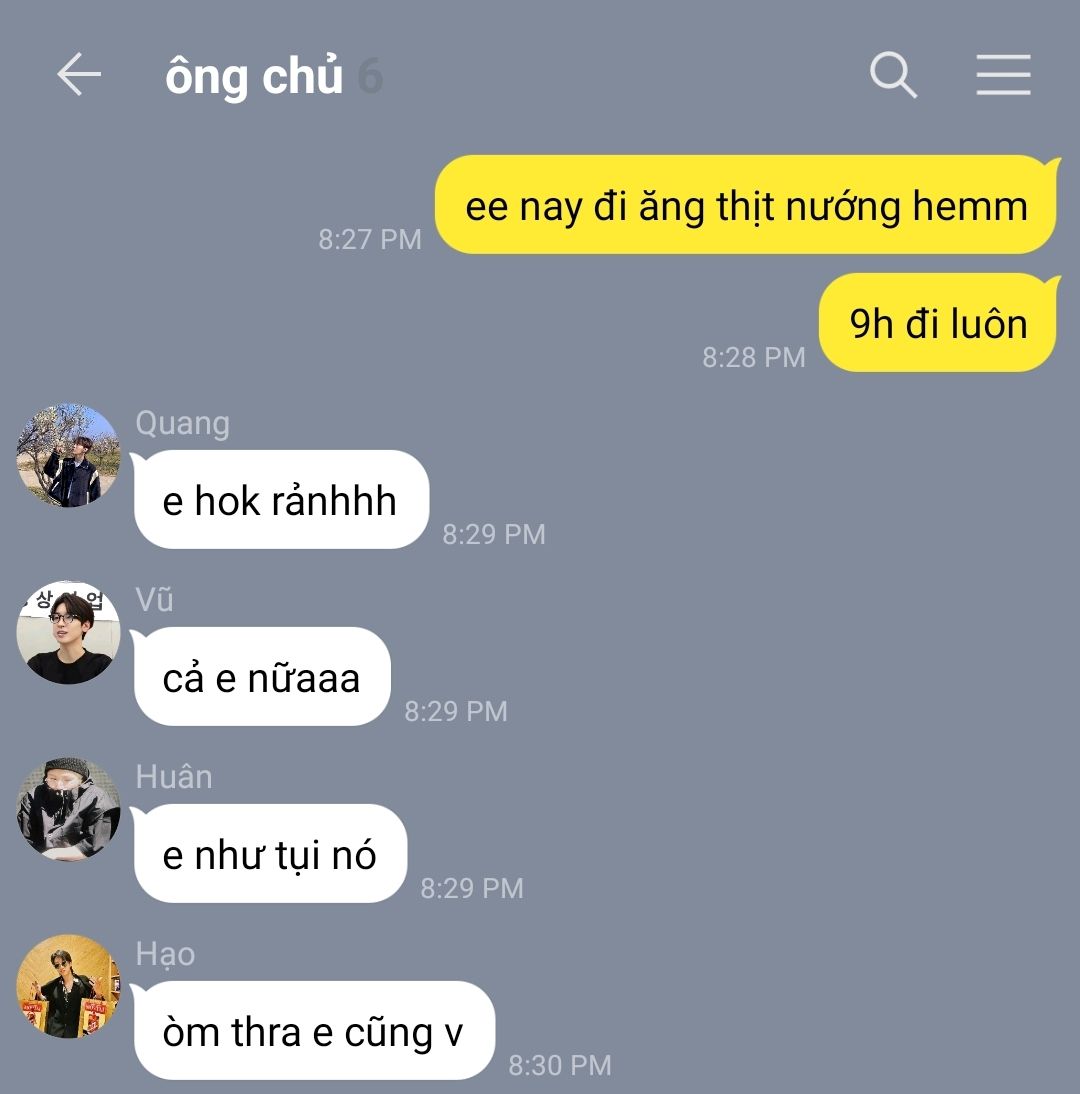Viewport: 1080px width, 1094px height.
Task: Open Hạo's profile avatar
Action: pos(68,986)
